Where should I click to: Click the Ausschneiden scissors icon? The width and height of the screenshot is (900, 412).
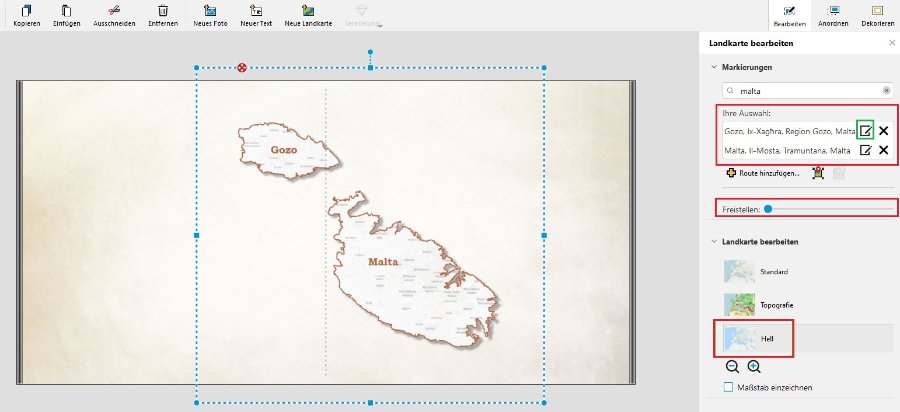pyautogui.click(x=113, y=10)
